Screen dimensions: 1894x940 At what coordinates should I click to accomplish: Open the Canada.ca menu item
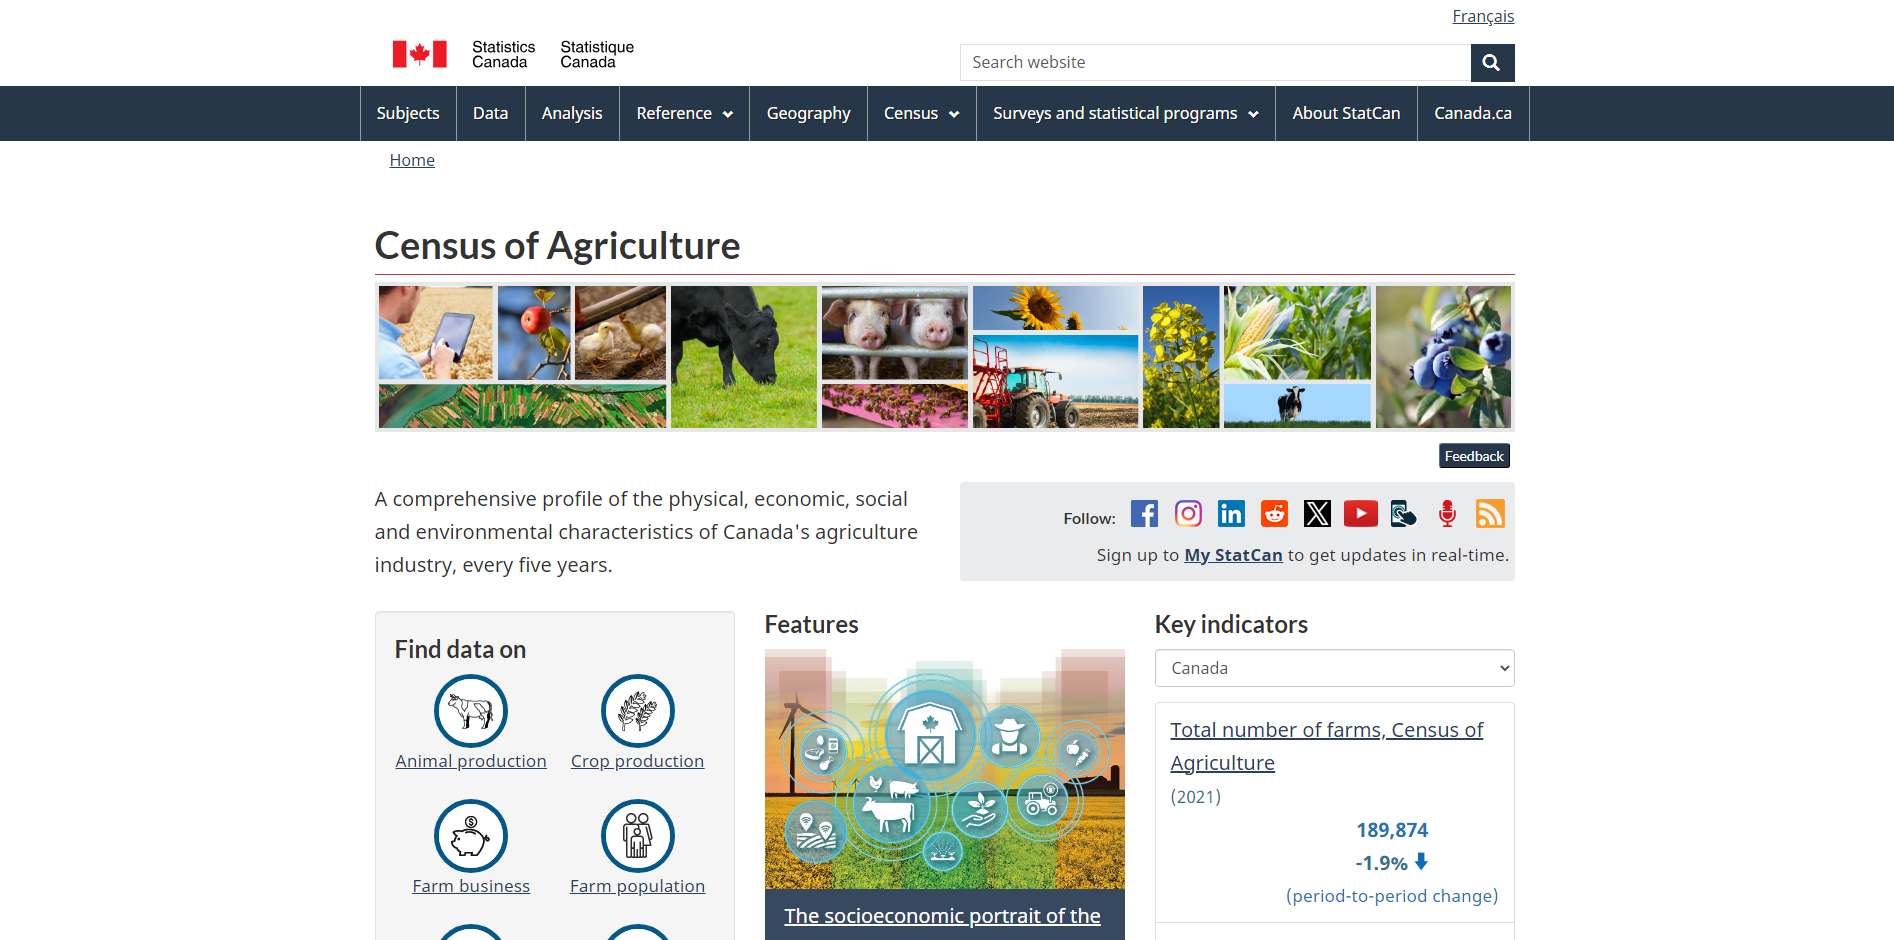[1473, 114]
